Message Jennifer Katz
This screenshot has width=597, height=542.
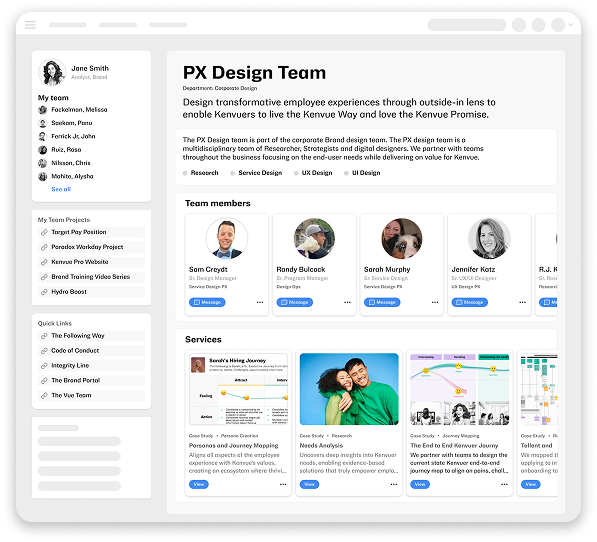[470, 302]
